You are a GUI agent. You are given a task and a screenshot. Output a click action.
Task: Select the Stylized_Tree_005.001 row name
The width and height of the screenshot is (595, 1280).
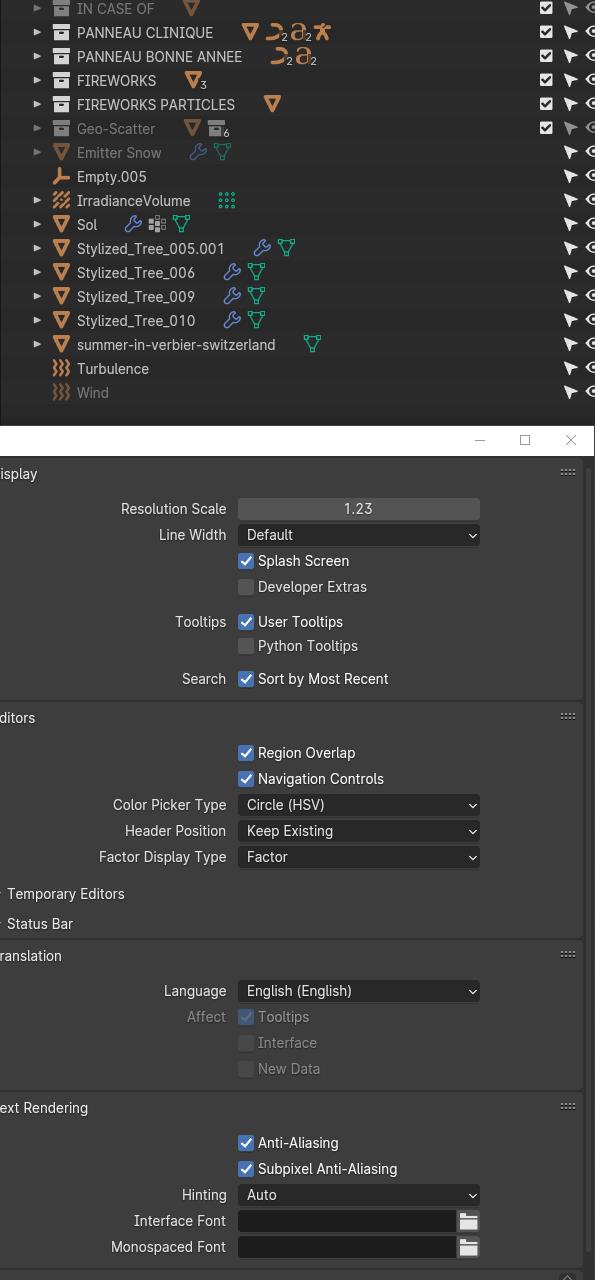[x=151, y=248]
